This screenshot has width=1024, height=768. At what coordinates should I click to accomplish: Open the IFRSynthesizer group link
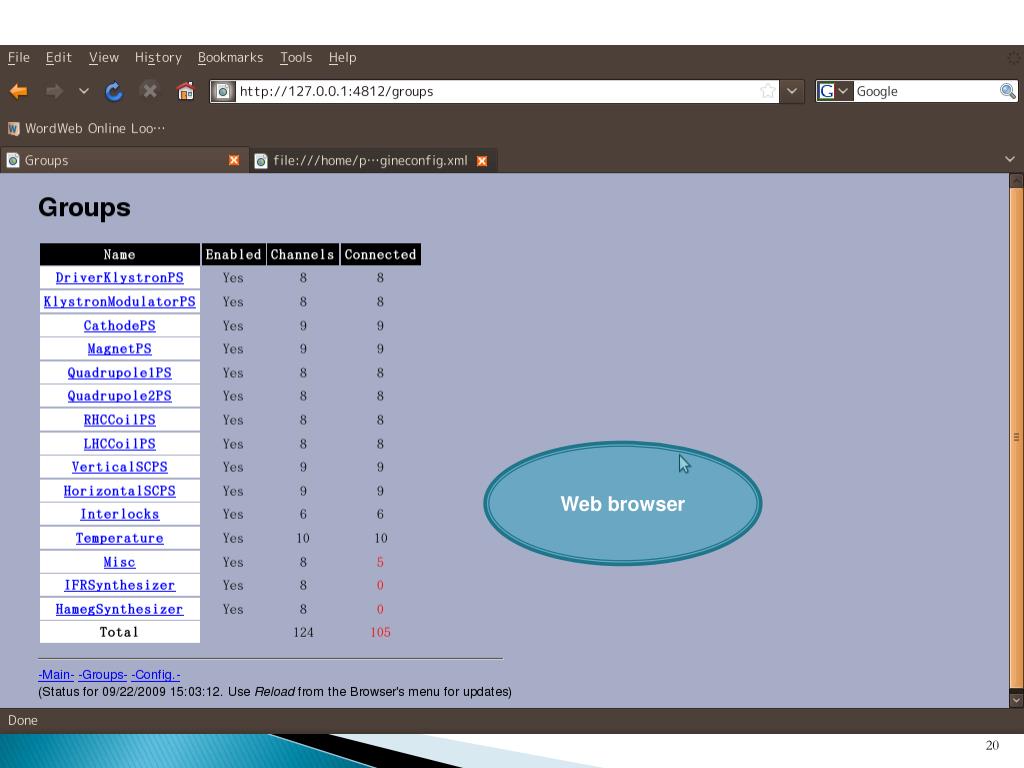tap(120, 585)
